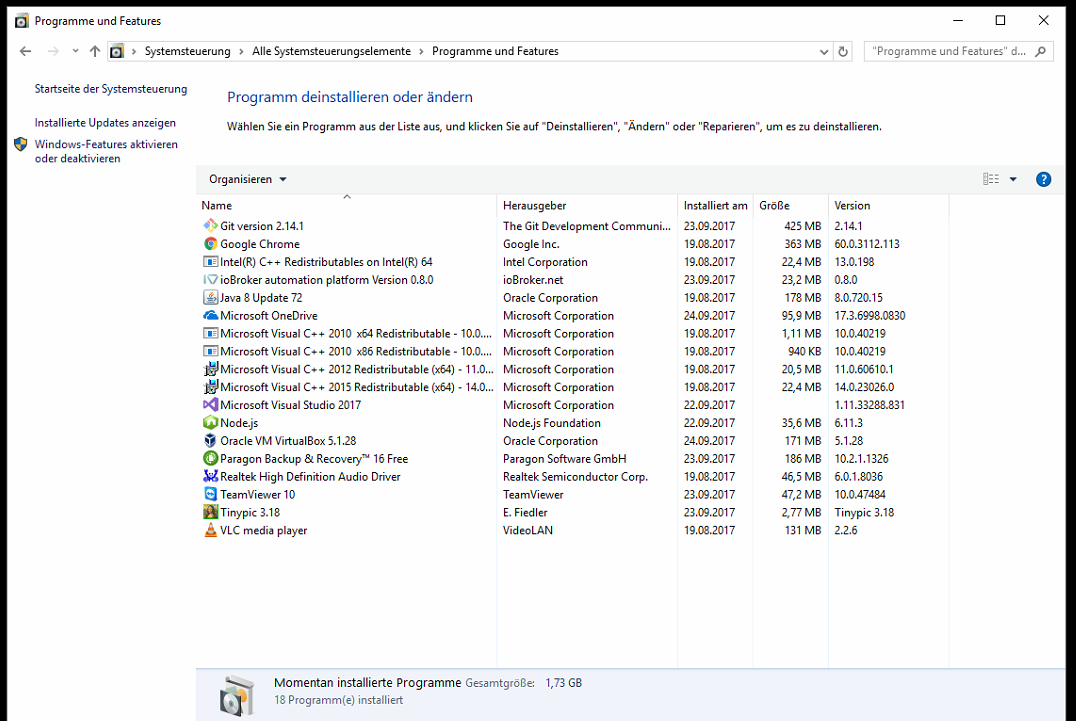The height and width of the screenshot is (721, 1076).
Task: Sort by the Name column header
Action: pos(347,205)
